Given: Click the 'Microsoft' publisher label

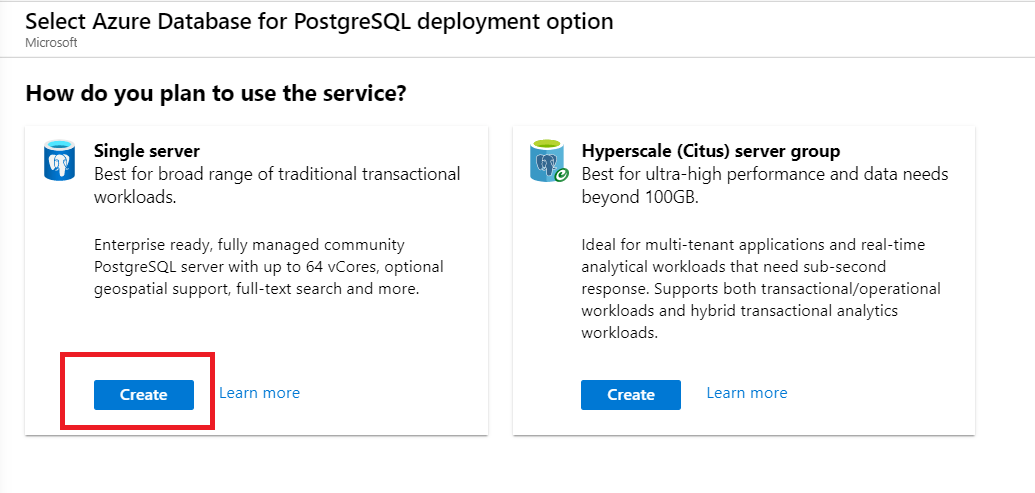Looking at the screenshot, I should tap(51, 43).
